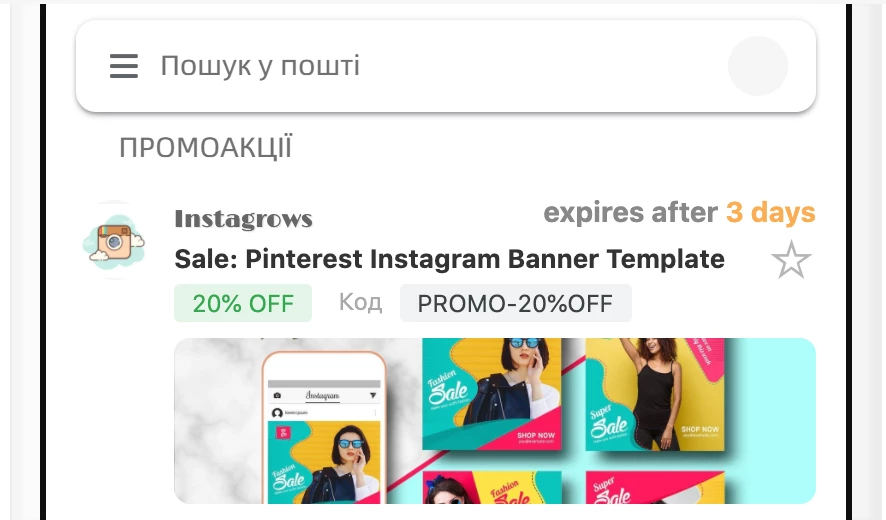Open the Instagrows sender name
This screenshot has width=886, height=520.
(x=244, y=219)
